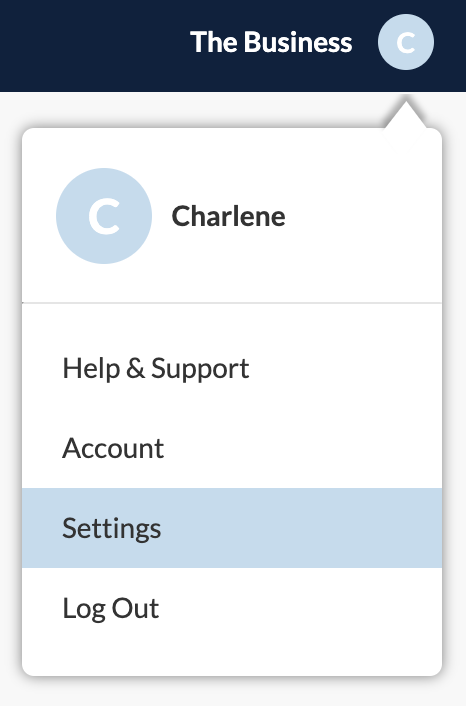The image size is (466, 706).
Task: Click The Business name in header
Action: (271, 42)
